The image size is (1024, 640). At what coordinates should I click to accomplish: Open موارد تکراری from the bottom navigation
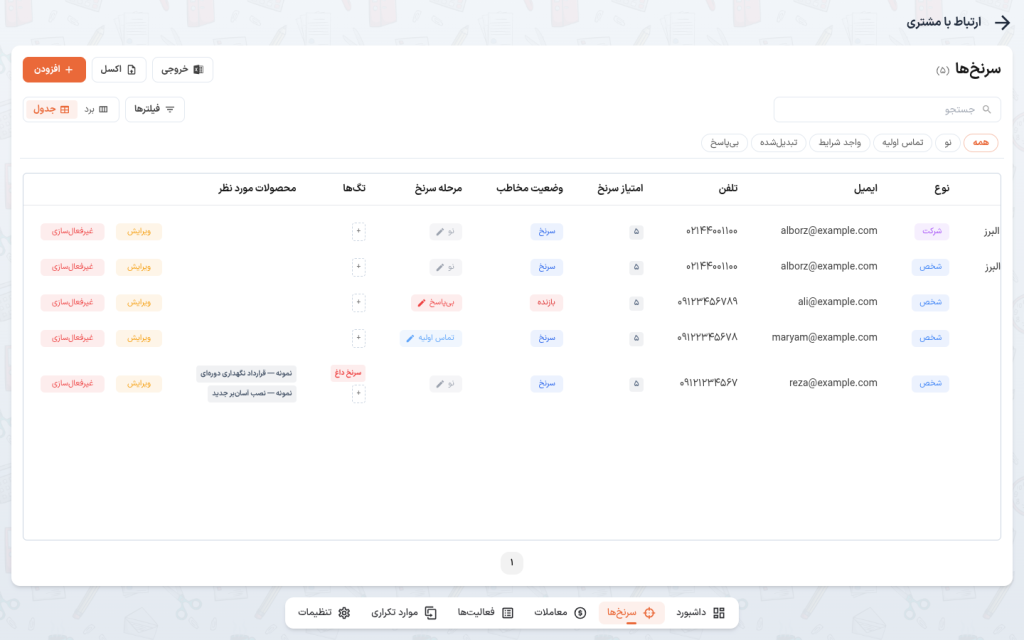tap(404, 613)
